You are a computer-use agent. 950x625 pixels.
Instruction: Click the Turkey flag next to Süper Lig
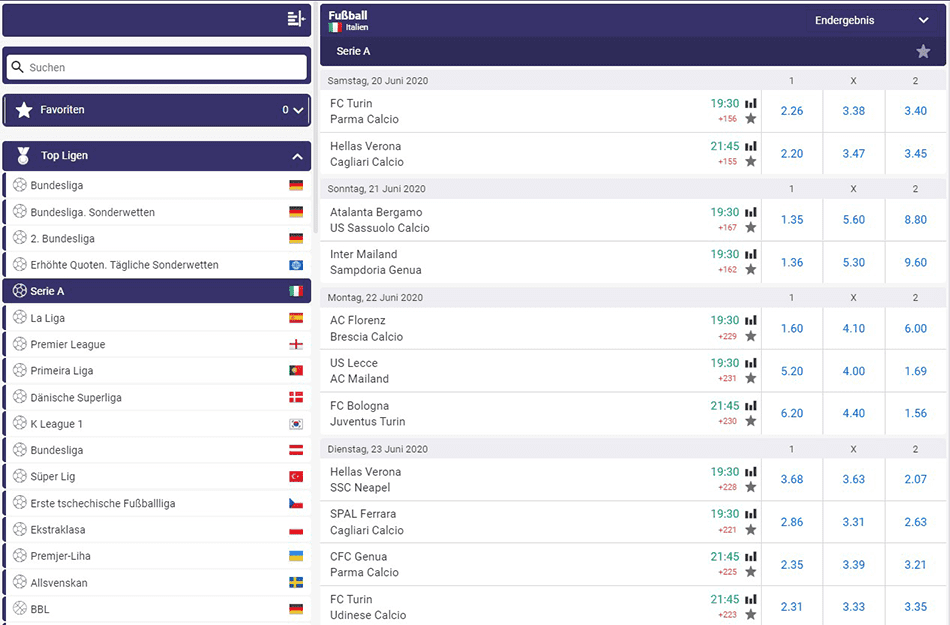[296, 477]
